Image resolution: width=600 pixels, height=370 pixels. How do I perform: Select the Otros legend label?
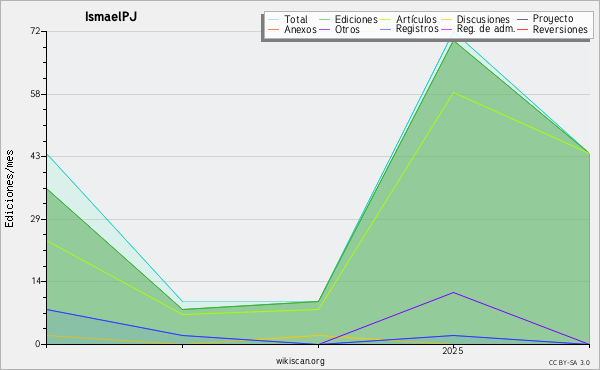click(347, 29)
